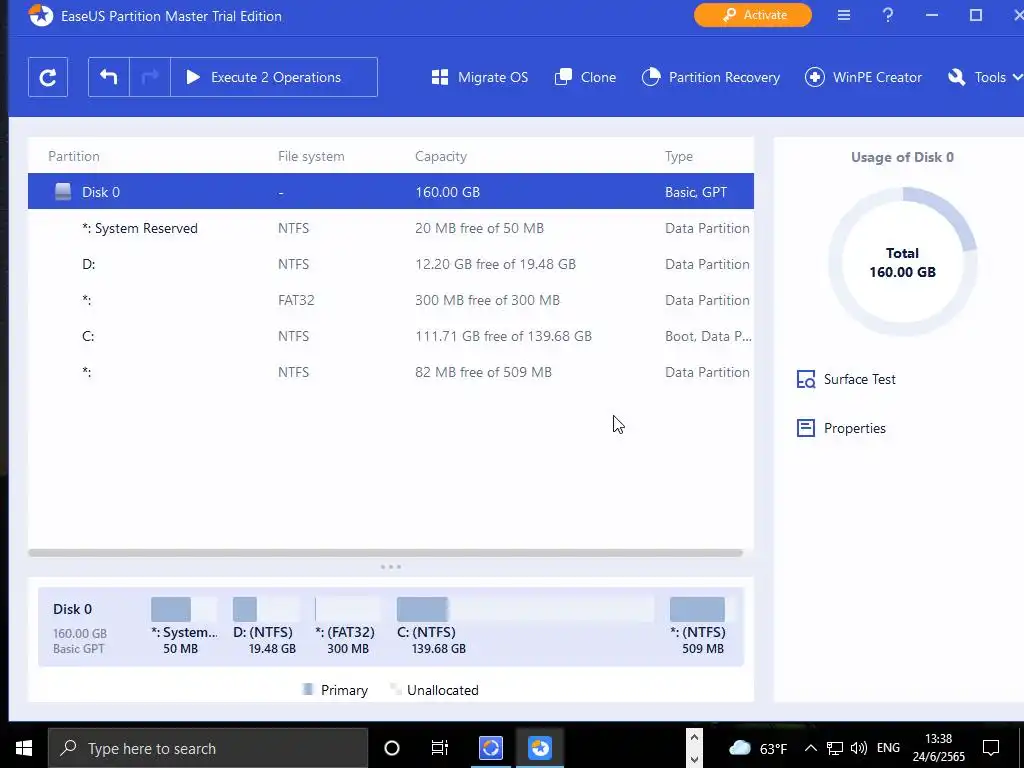Screen dimensions: 1024x768
Task: Open the Help question mark icon
Action: (888, 15)
